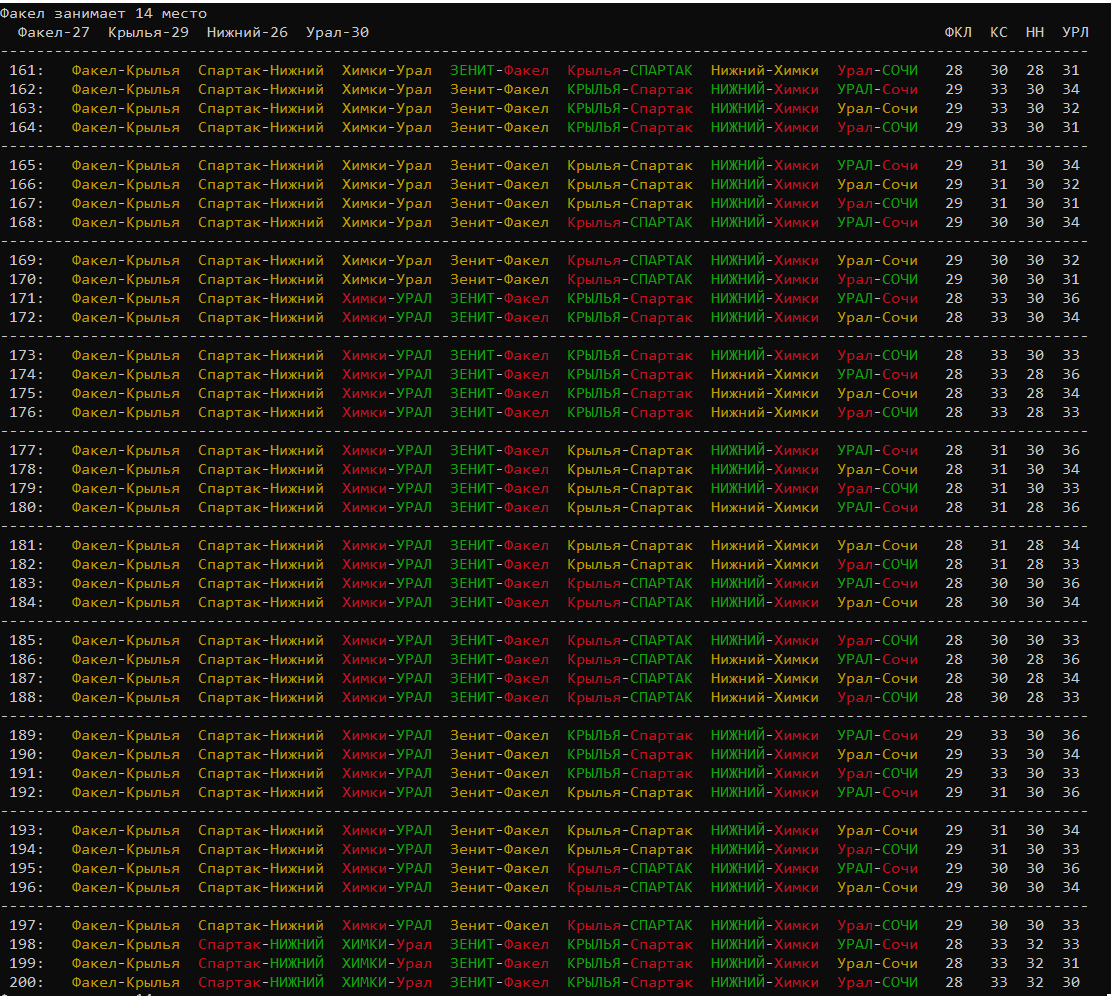Click 'ЗЕНИТ-Факел' in row 161
Screen dimensions: 1111x996
(x=500, y=71)
